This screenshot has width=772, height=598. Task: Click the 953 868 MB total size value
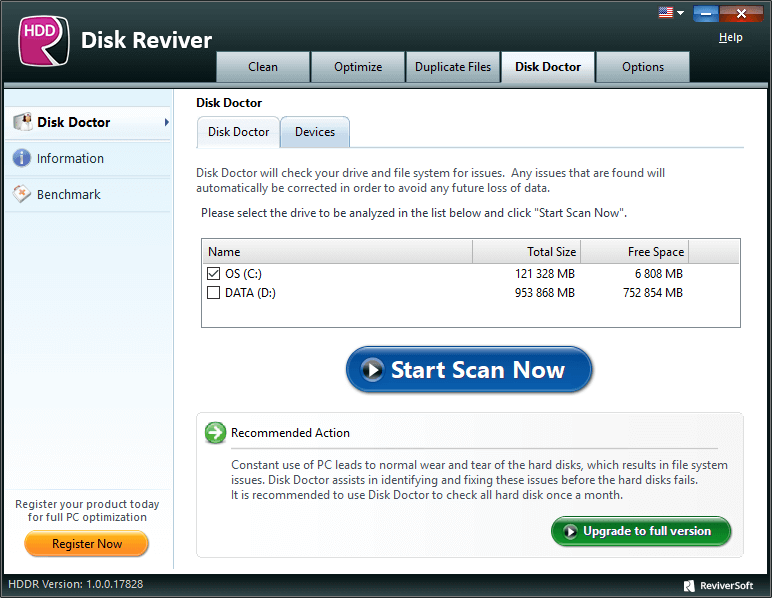pyautogui.click(x=545, y=293)
